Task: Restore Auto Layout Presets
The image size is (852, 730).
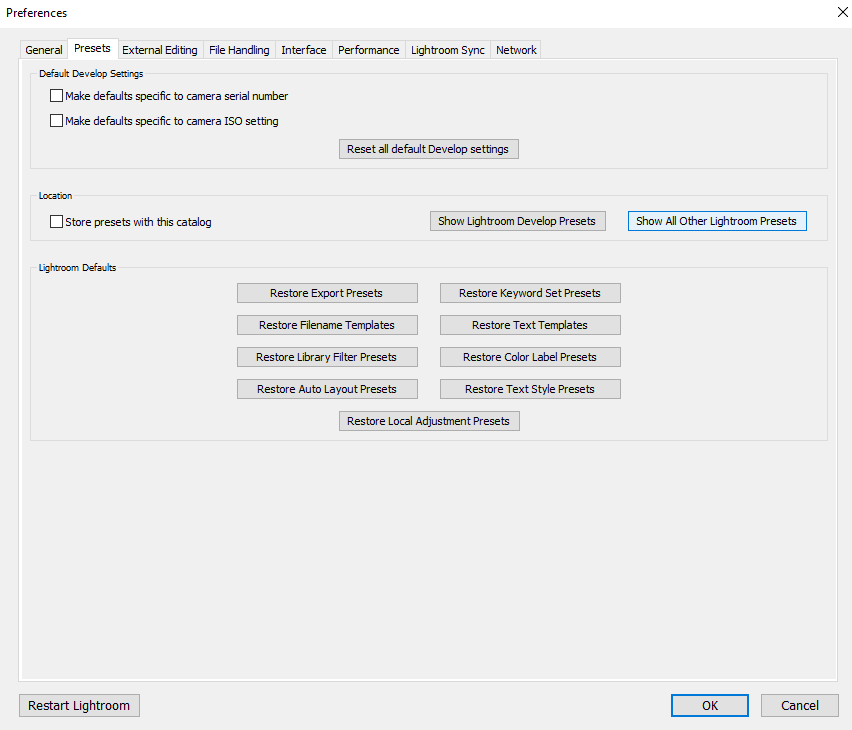Action: 327,389
